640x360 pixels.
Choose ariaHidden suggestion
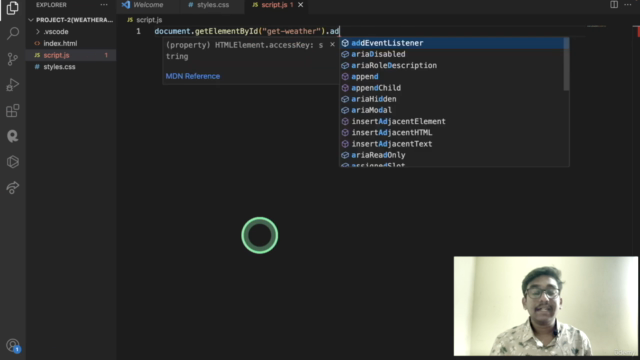452,99
